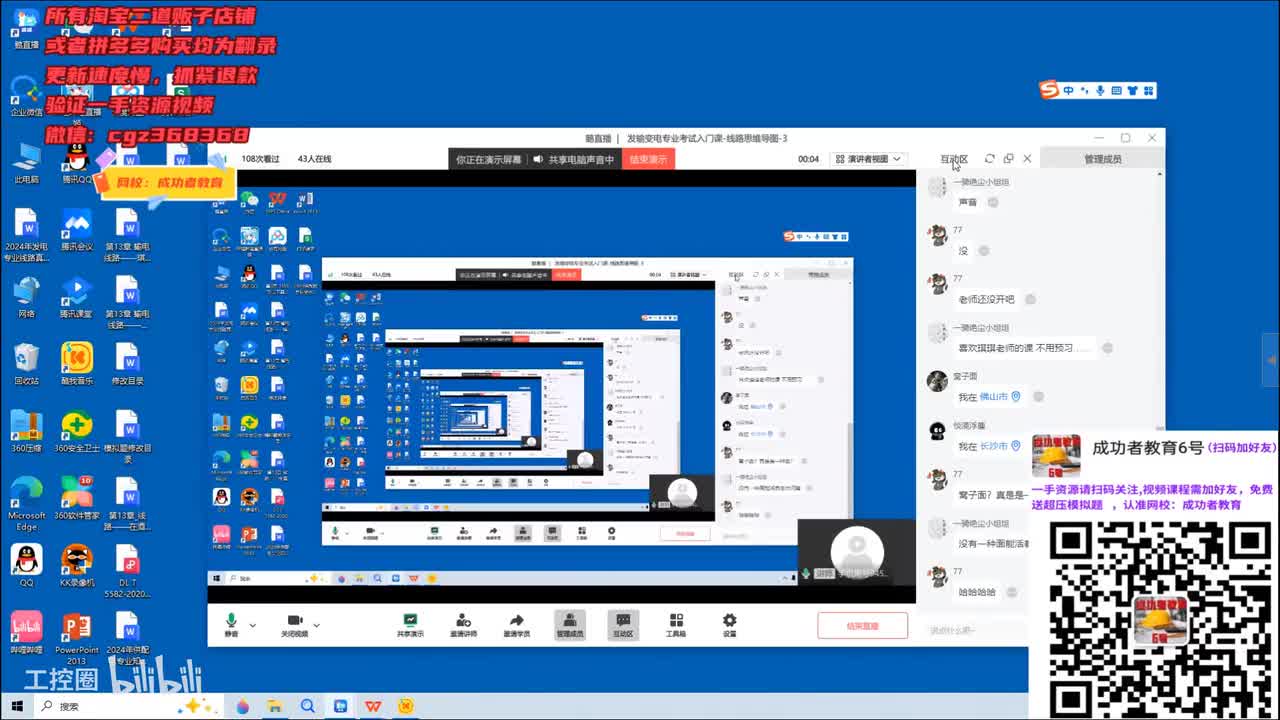Switch to the 管理成员 tab

1103,159
